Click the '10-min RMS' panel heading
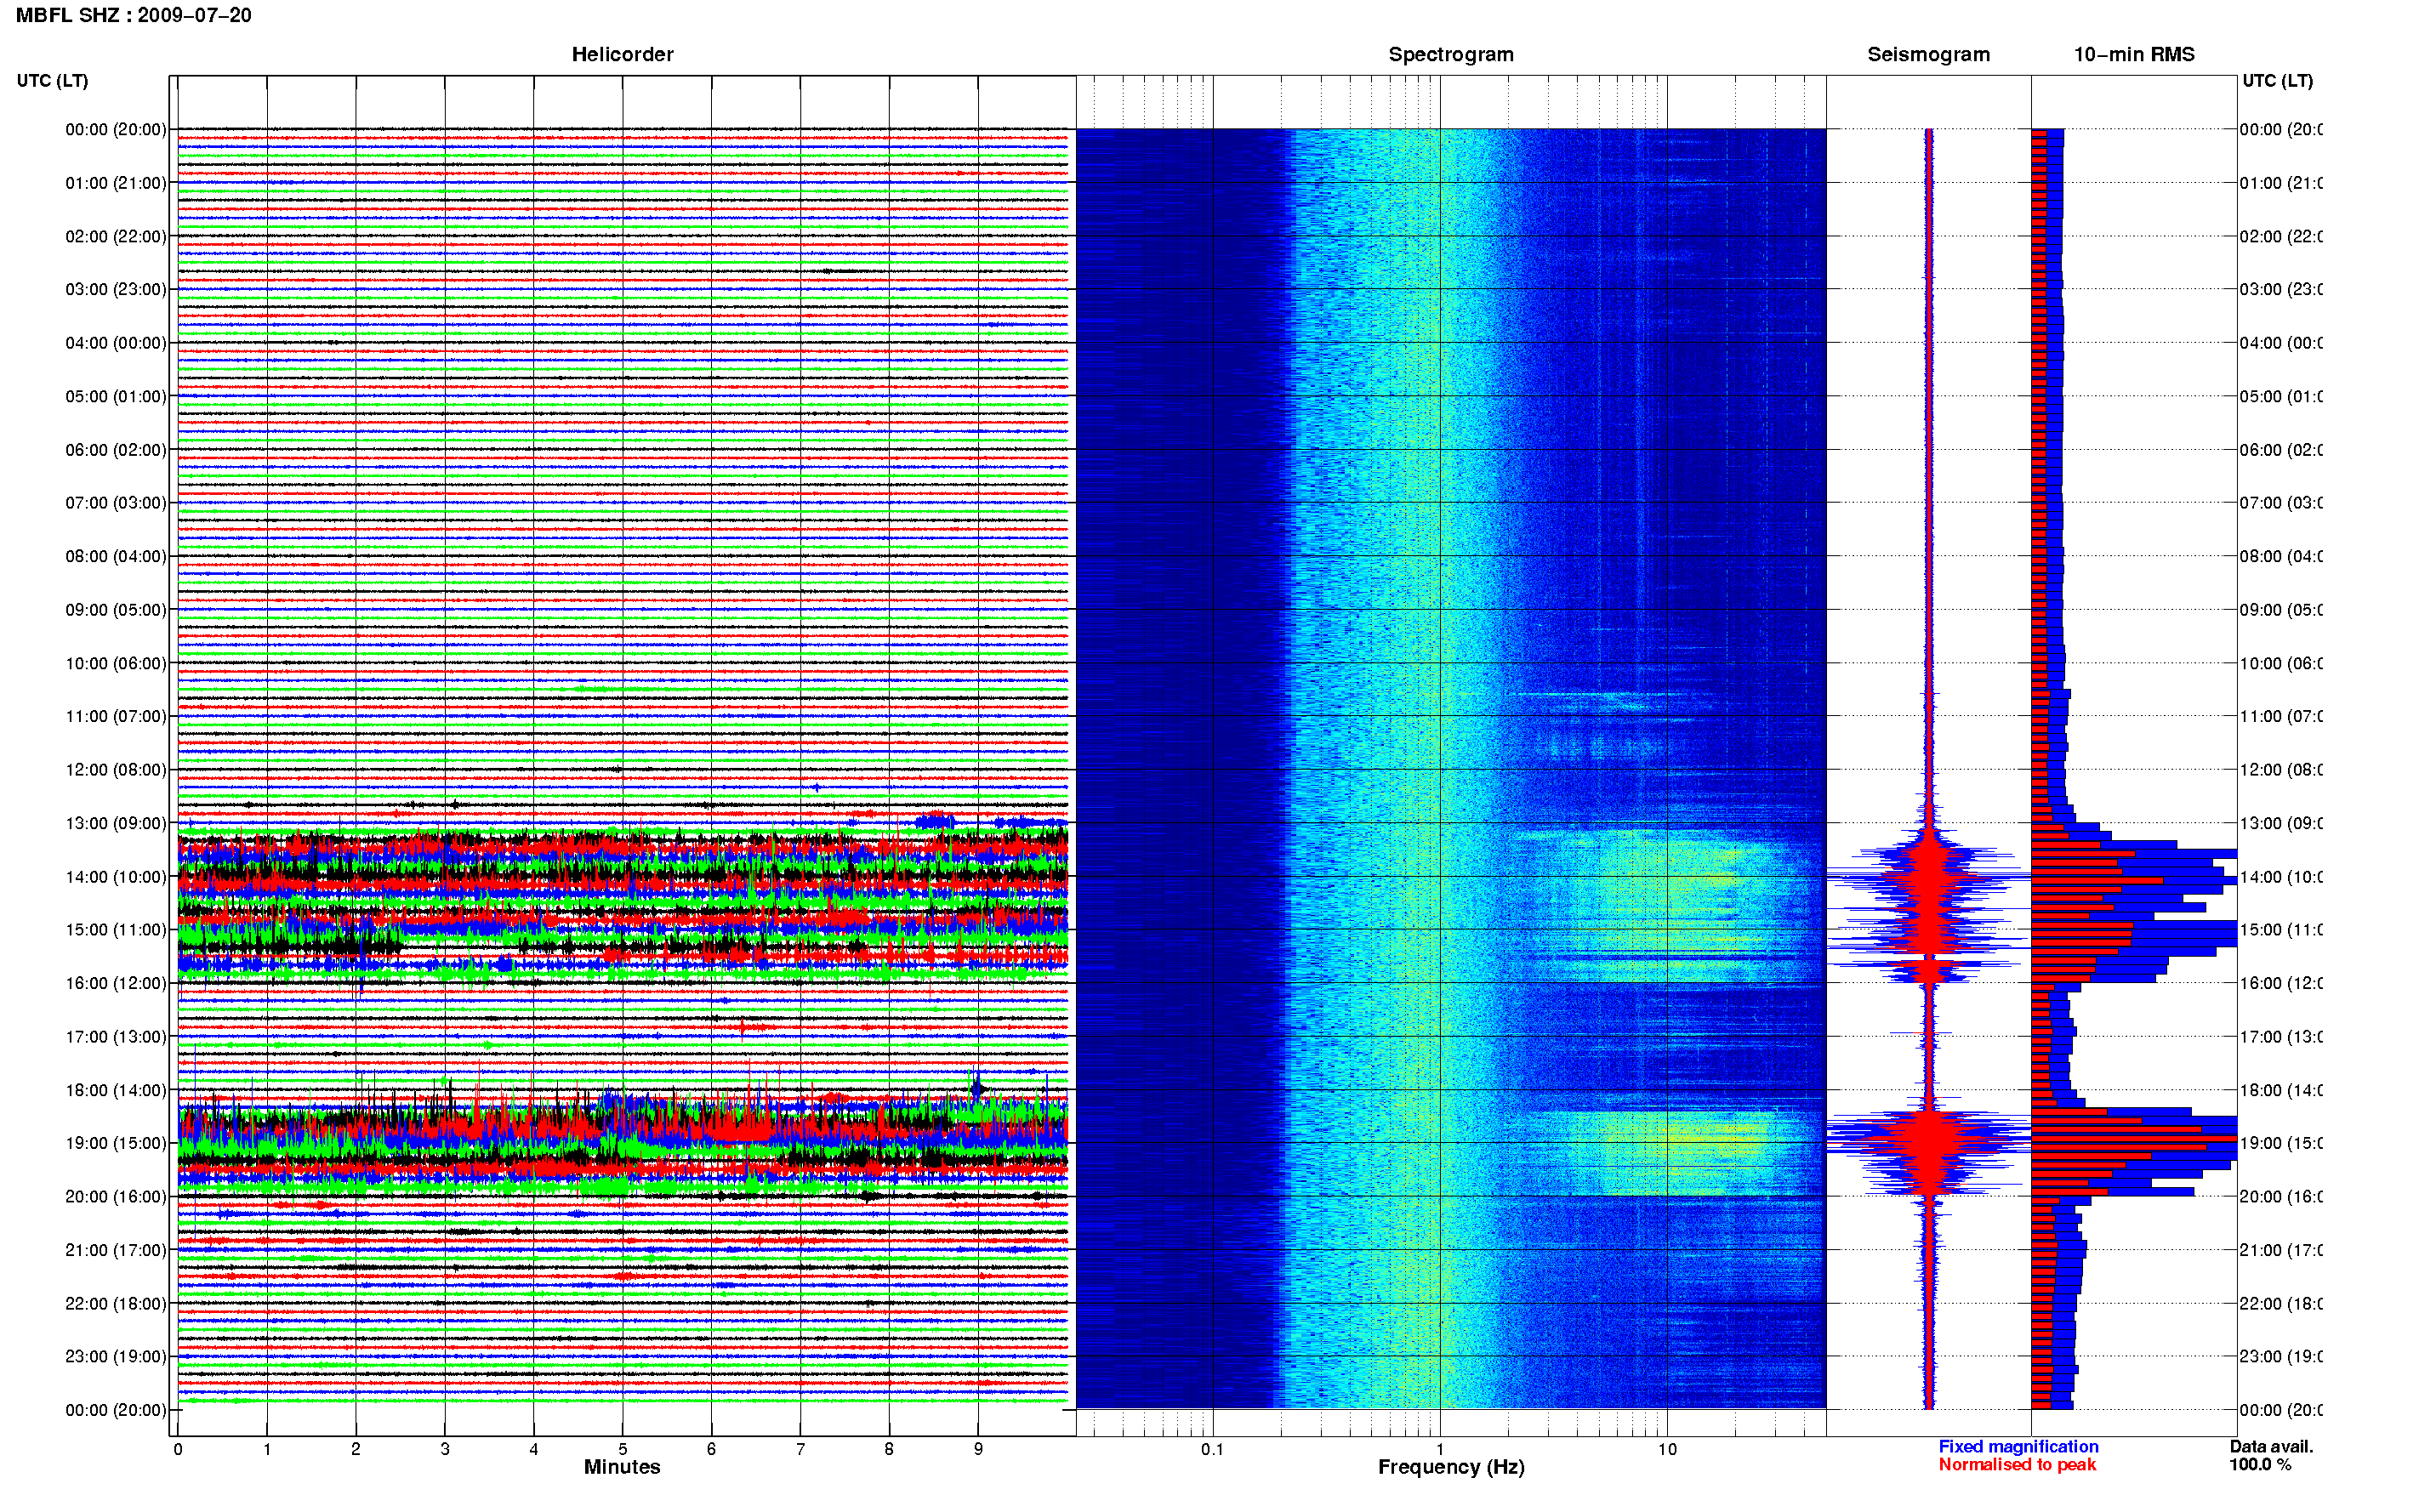2419x1512 pixels. point(2134,54)
